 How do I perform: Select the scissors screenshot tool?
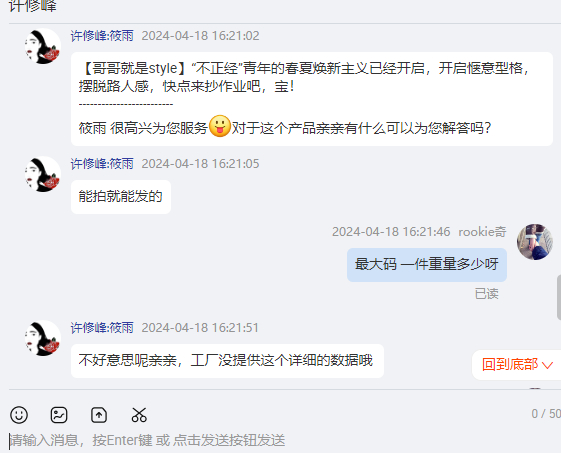pyautogui.click(x=139, y=415)
